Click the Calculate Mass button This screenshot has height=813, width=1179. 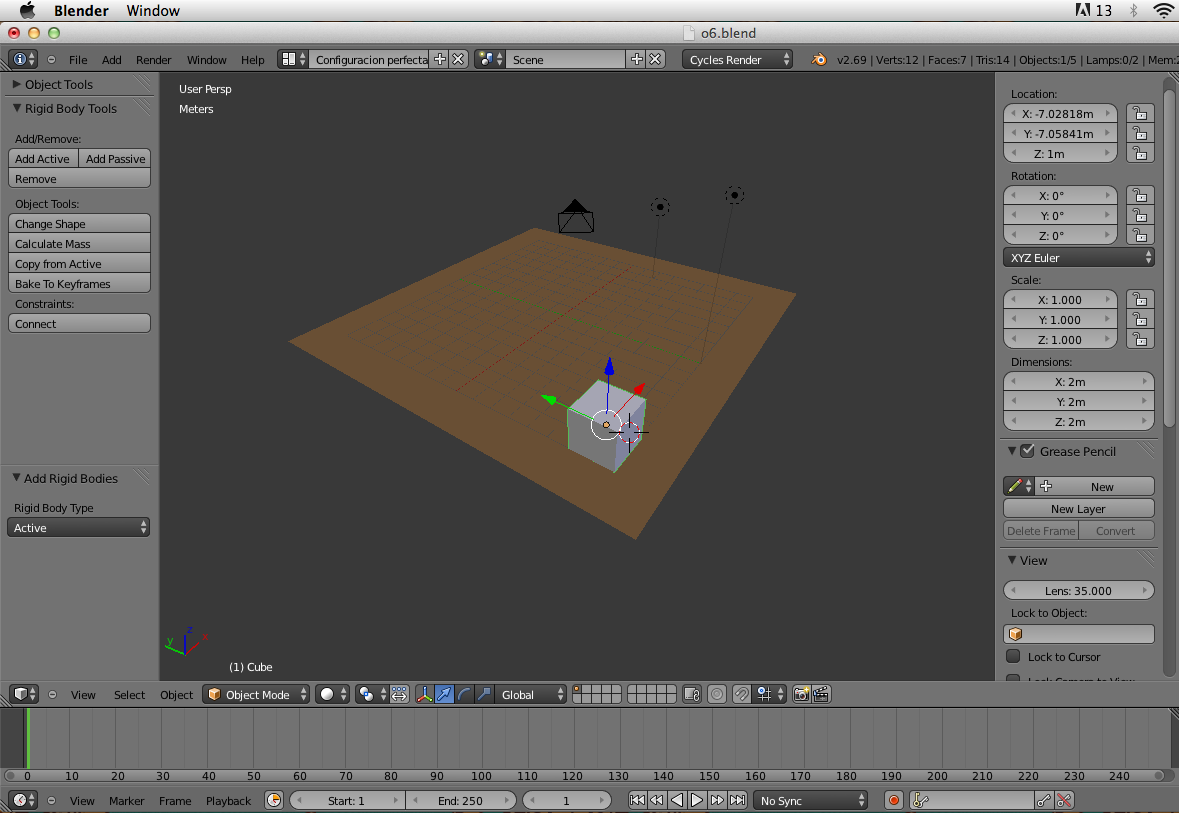point(79,243)
